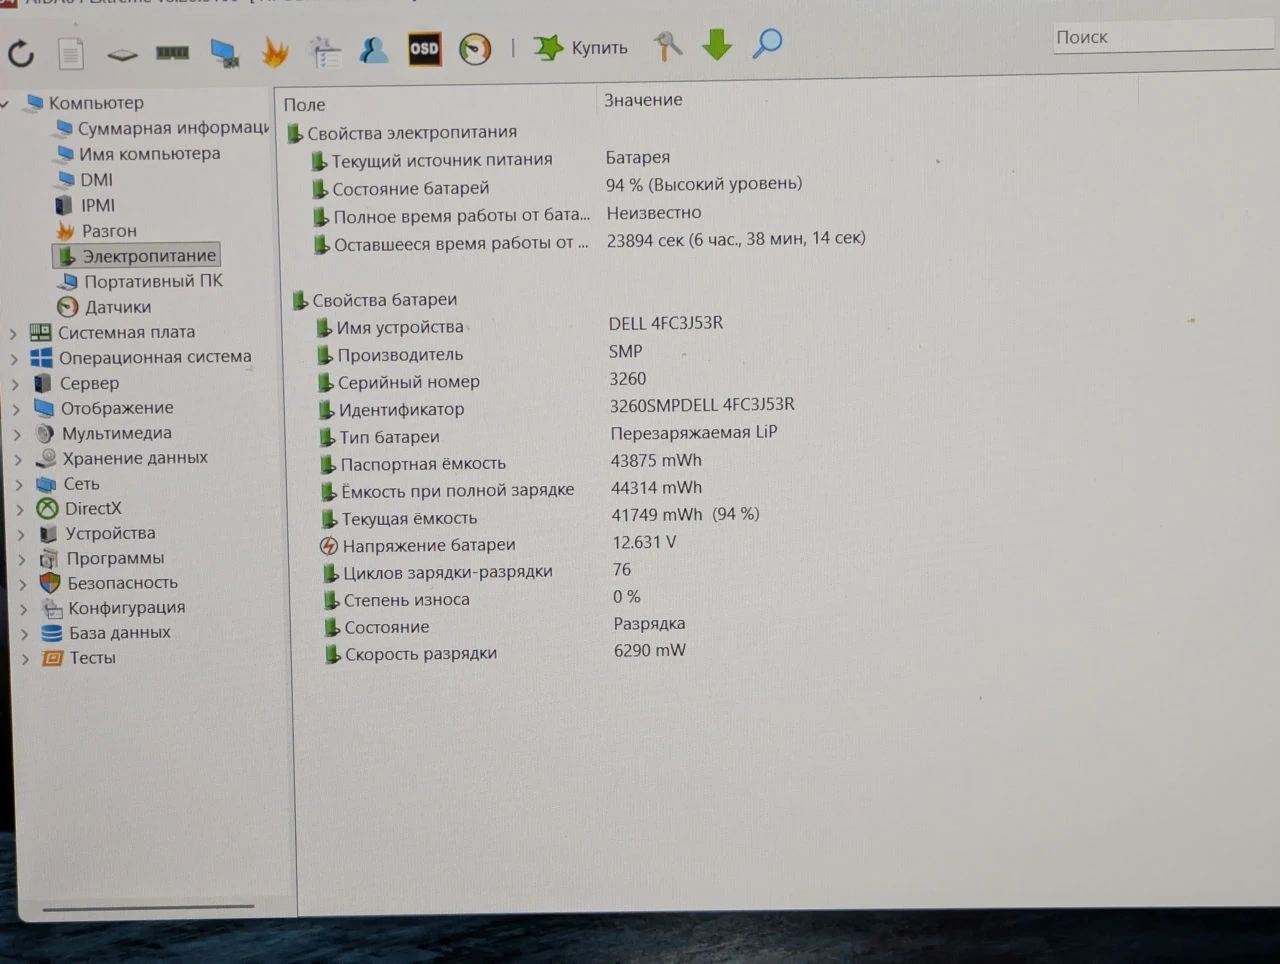Click the horizontal scrollbar of tree panel
Image resolution: width=1280 pixels, height=964 pixels.
tap(148, 908)
